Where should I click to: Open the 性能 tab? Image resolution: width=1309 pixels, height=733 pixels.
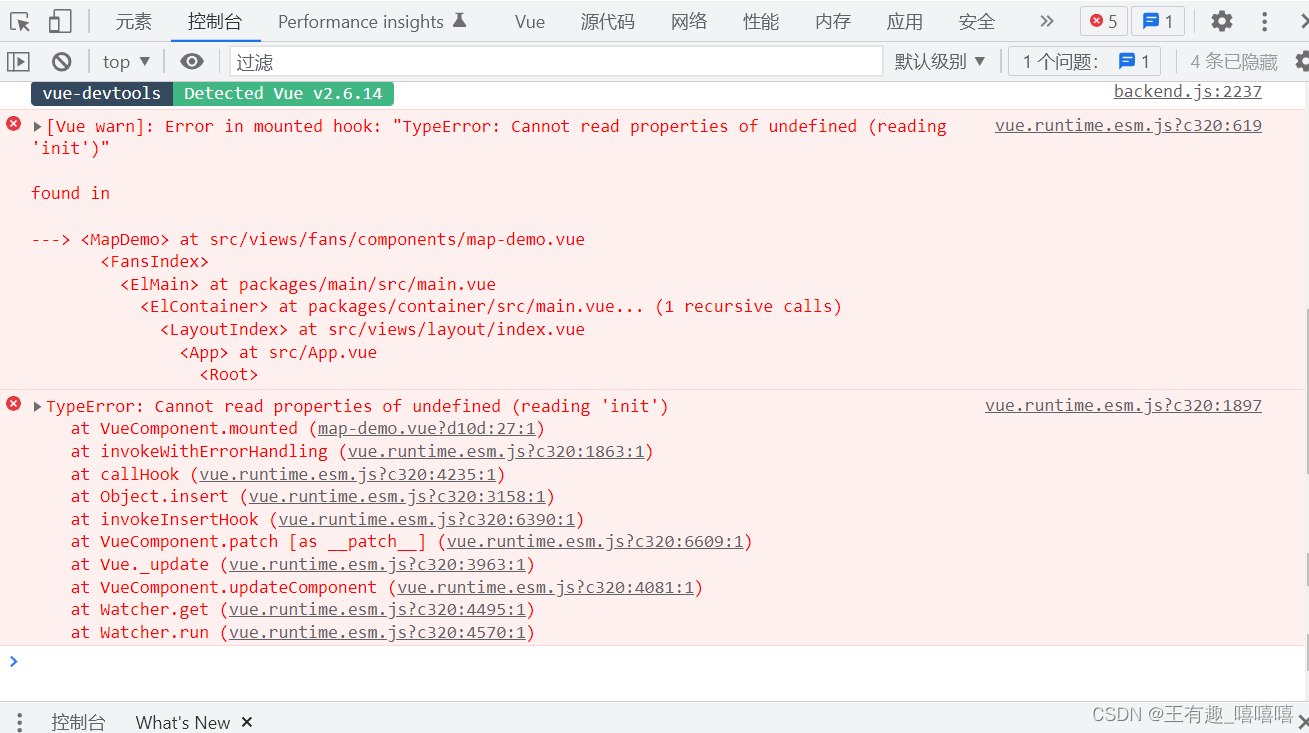pos(761,21)
